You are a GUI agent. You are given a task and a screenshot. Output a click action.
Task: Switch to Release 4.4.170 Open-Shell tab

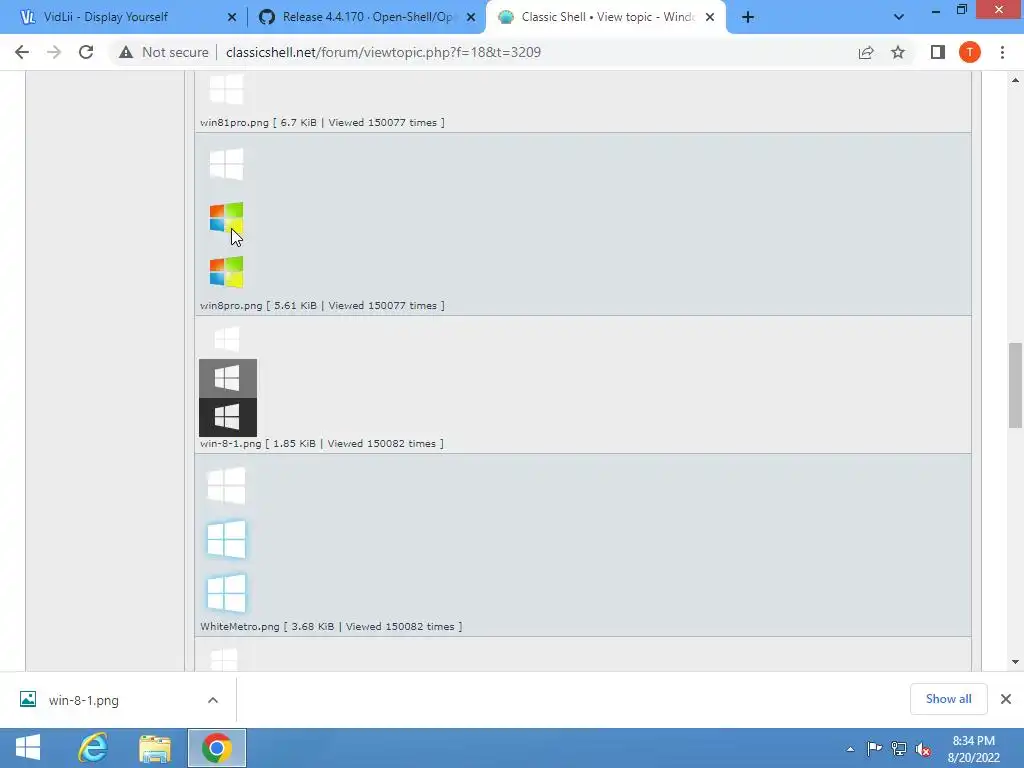(368, 17)
